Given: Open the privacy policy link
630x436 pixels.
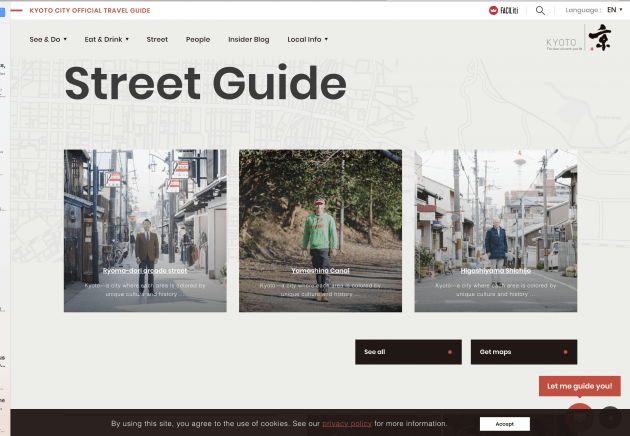Looking at the screenshot, I should [347, 424].
